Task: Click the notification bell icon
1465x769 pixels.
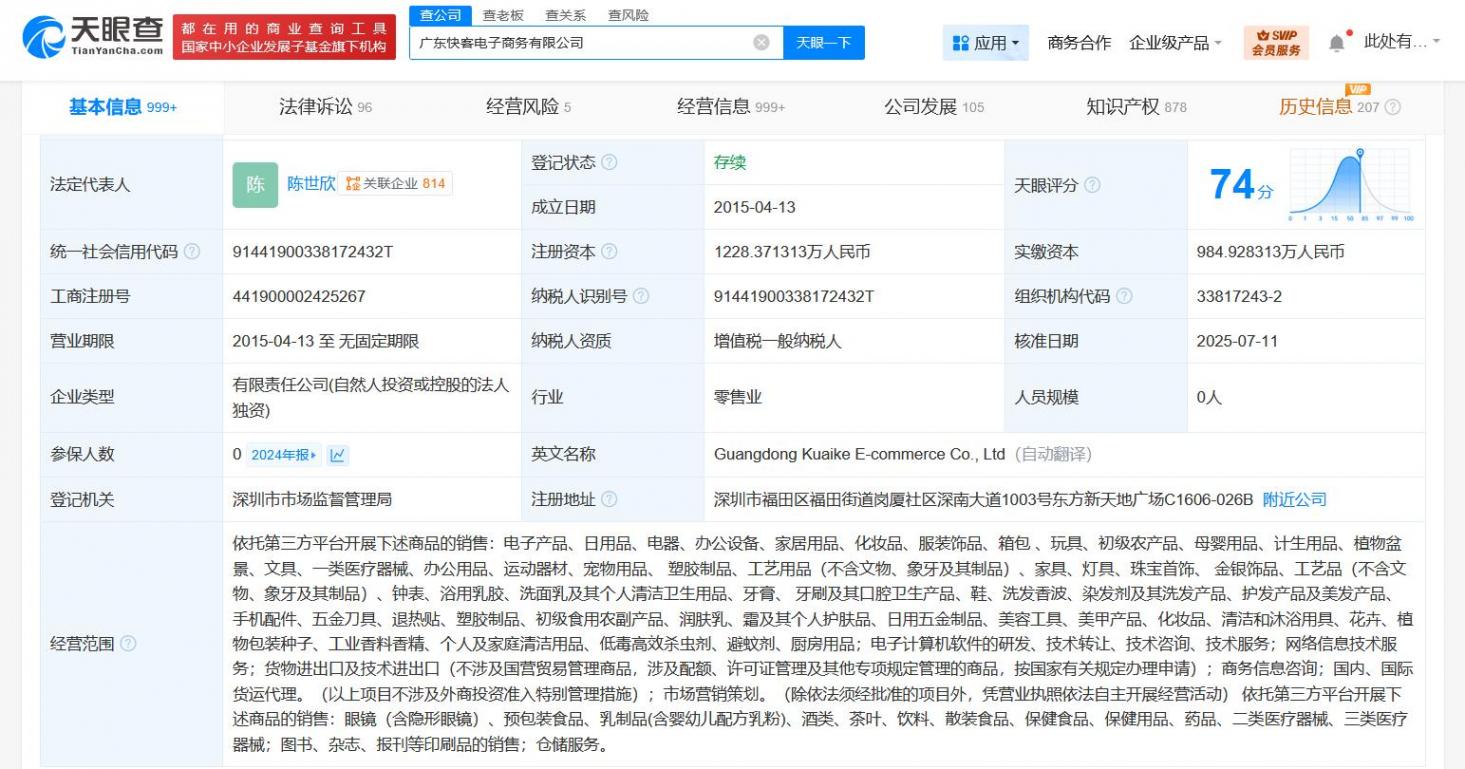Action: (x=1336, y=42)
